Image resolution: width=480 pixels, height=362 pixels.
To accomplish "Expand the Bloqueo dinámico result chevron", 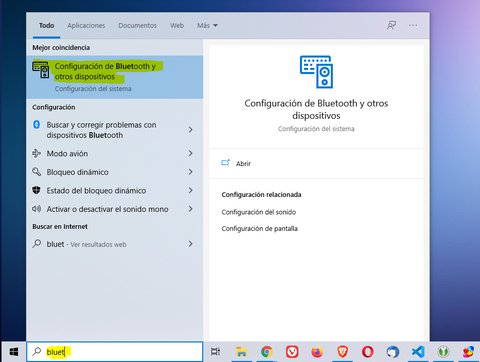I will point(190,172).
